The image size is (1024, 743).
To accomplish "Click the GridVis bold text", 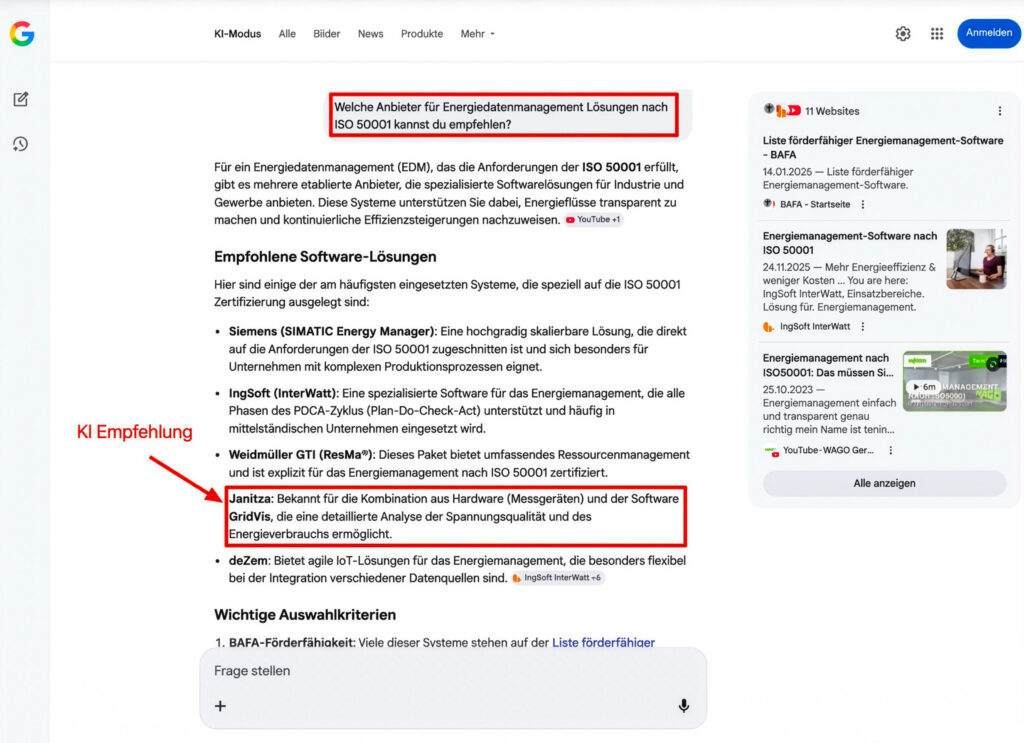I will click(249, 516).
